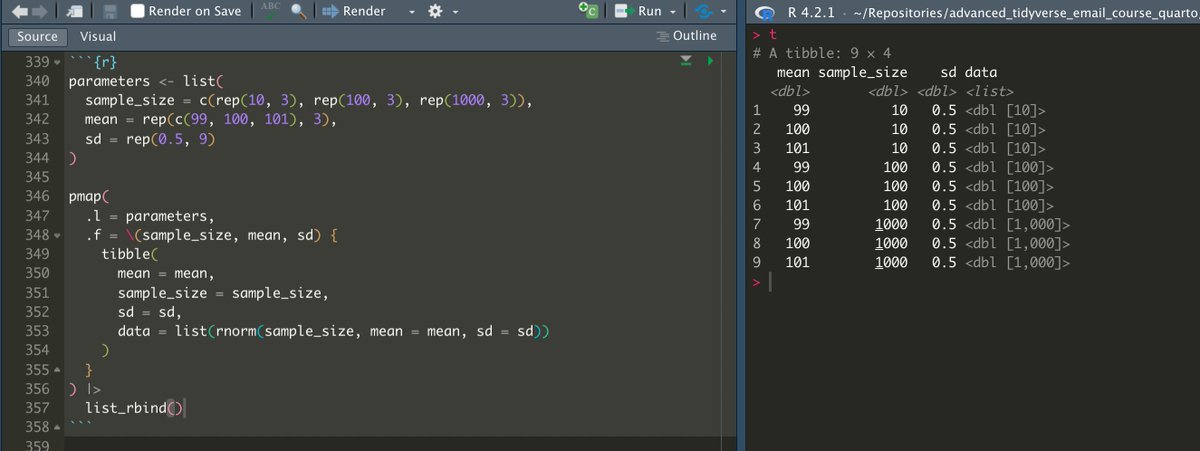Screen dimensions: 1200x451
Task: Click the publish document icon
Action: [x=704, y=12]
